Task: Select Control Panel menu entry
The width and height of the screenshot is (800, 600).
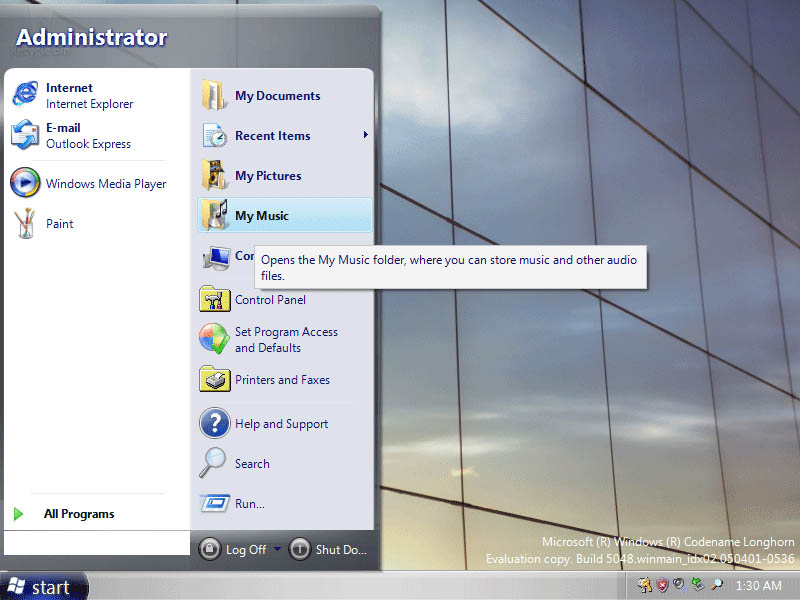Action: (x=285, y=299)
